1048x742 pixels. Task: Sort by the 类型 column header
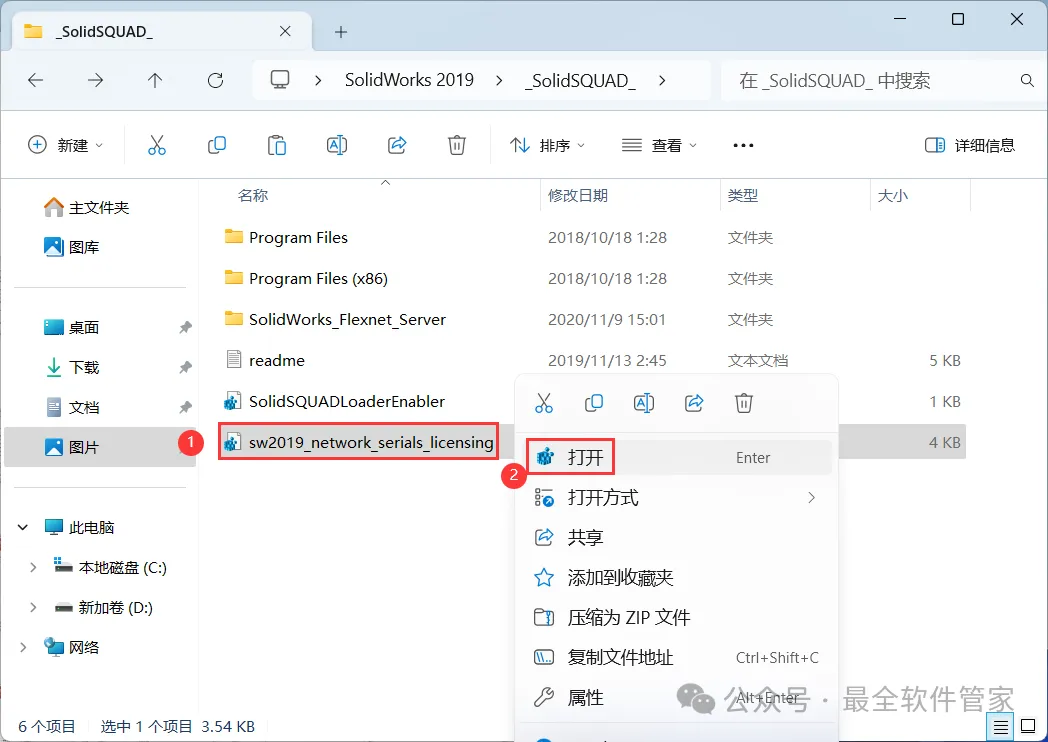[743, 196]
